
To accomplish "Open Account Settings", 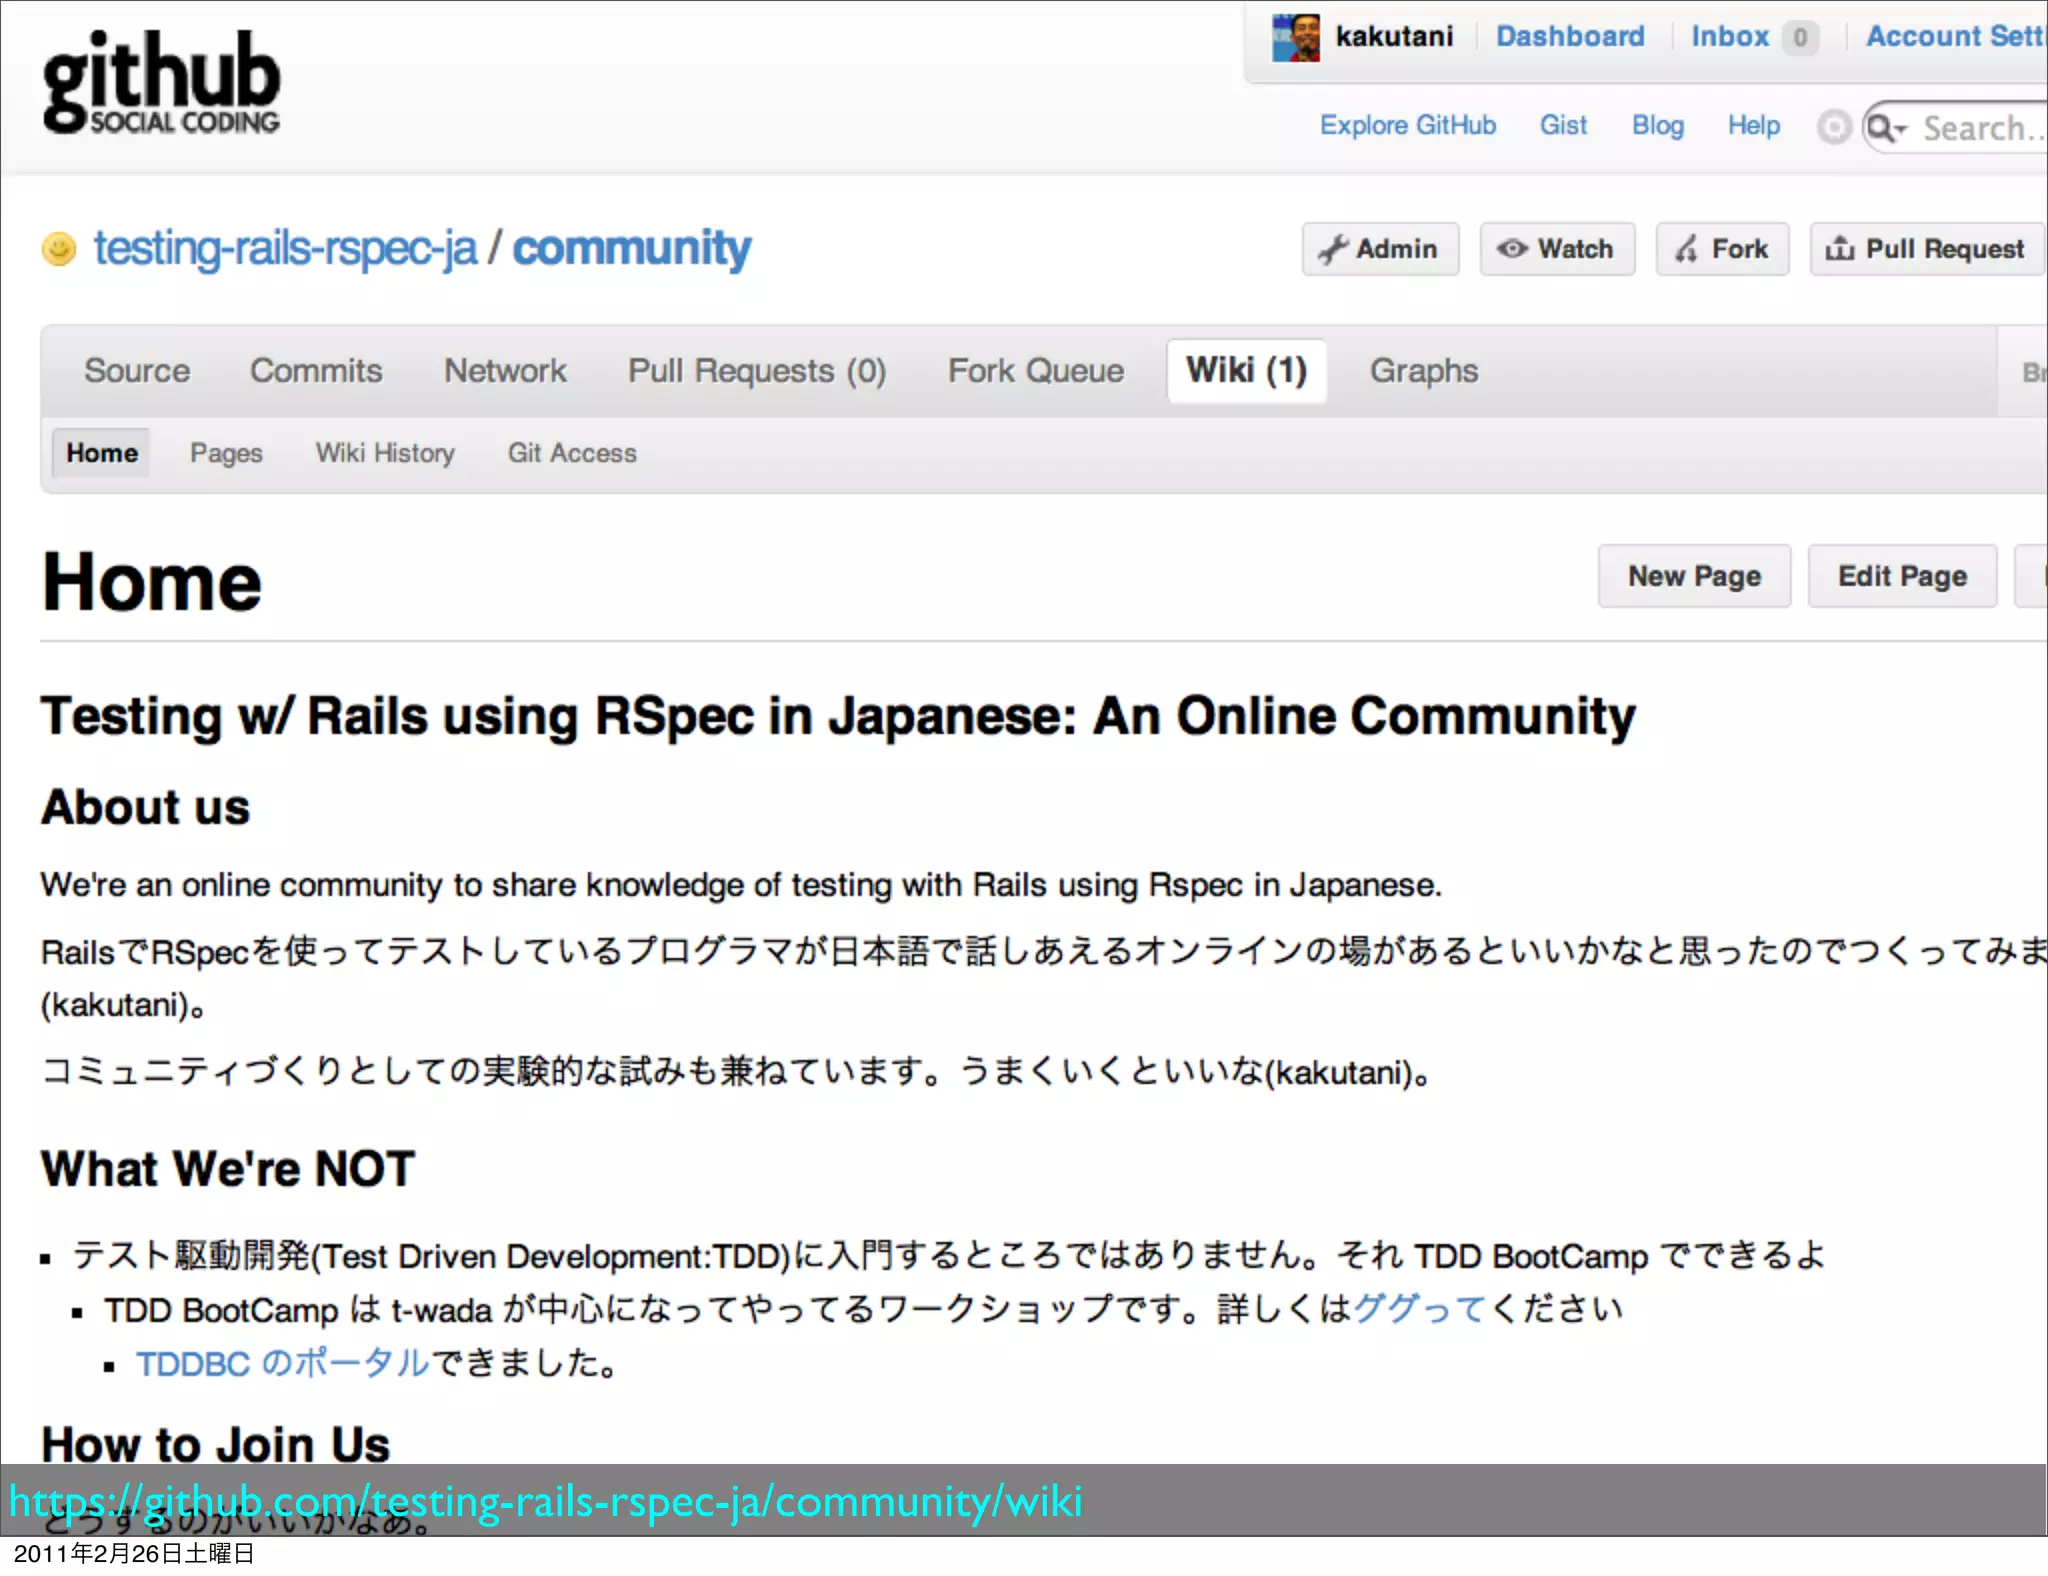I will 1956,37.
